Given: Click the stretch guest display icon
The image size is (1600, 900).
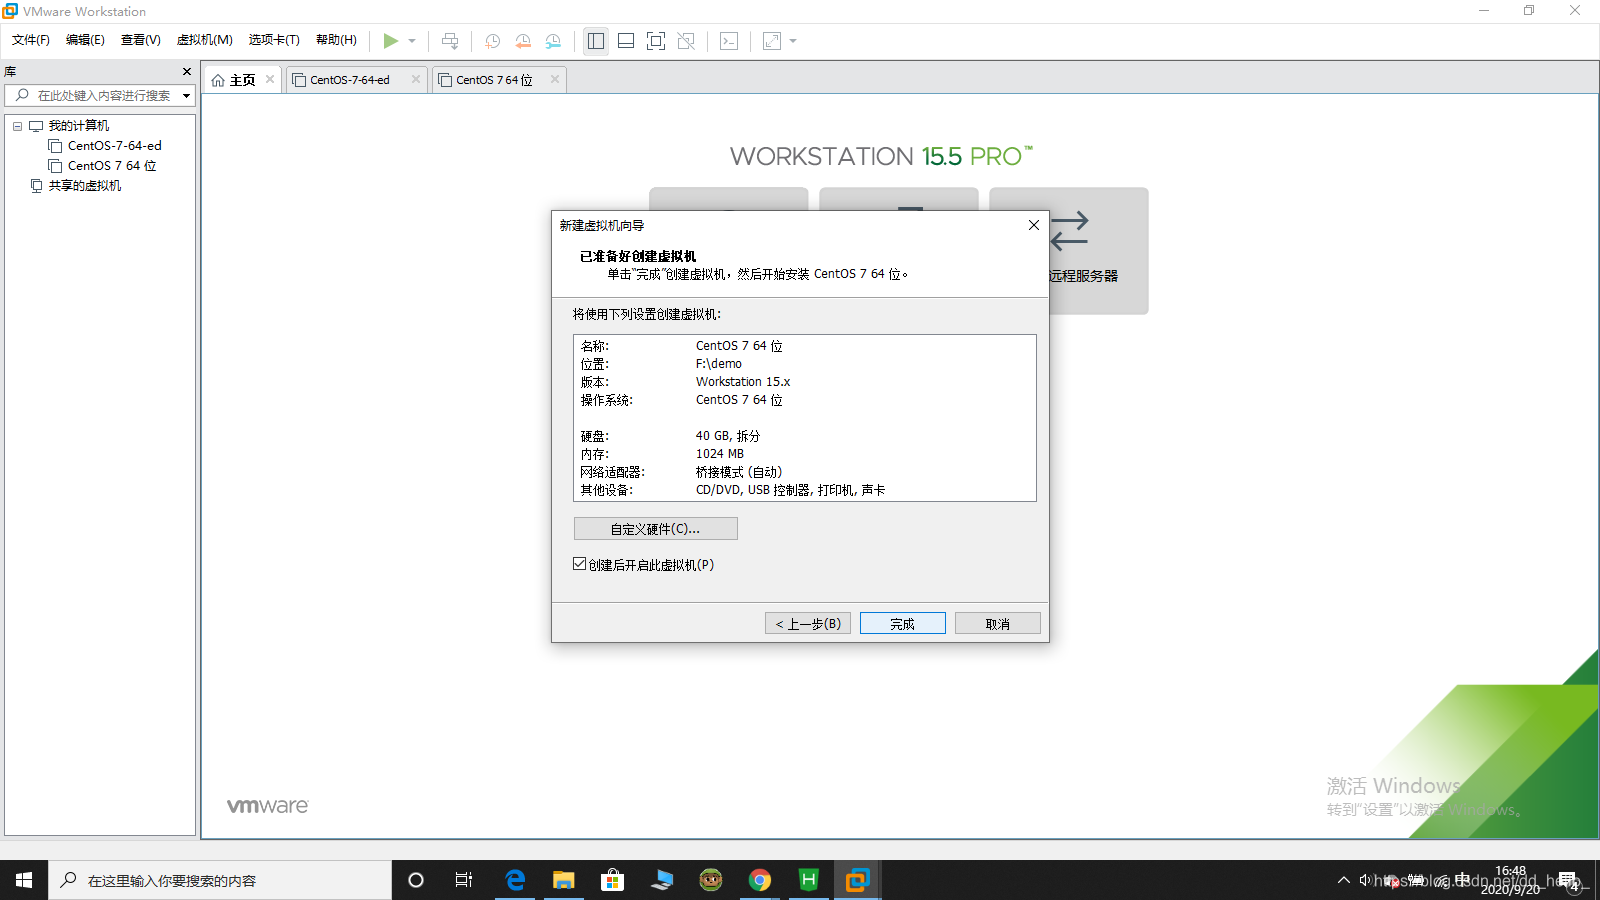Looking at the screenshot, I should pos(772,41).
